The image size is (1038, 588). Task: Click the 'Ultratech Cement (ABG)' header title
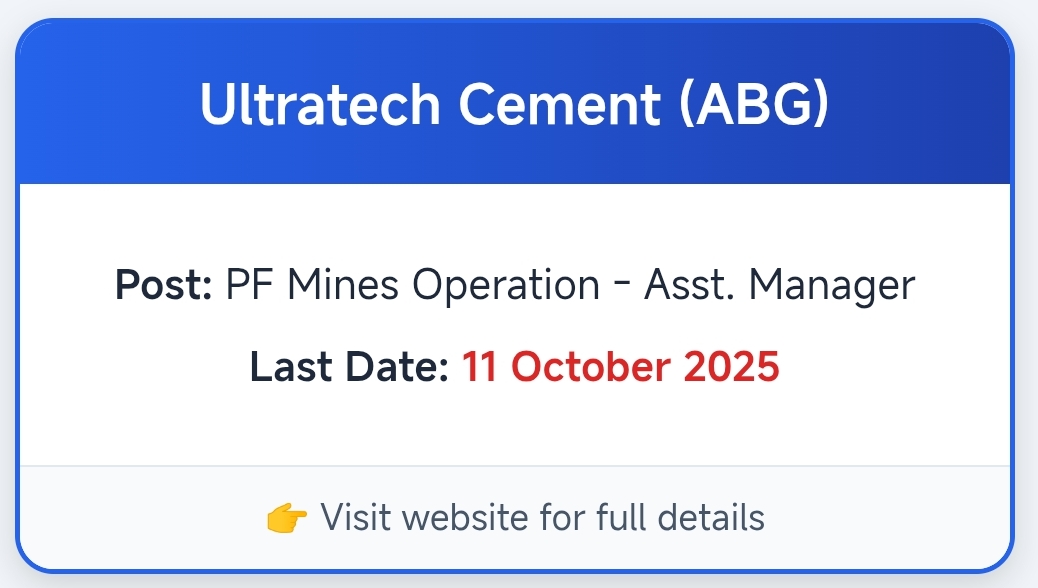click(x=515, y=103)
